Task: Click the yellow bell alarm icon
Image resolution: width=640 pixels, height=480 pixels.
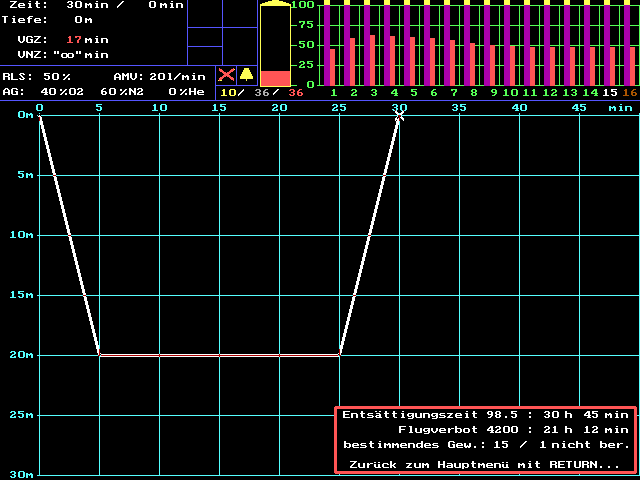Action: 246,75
